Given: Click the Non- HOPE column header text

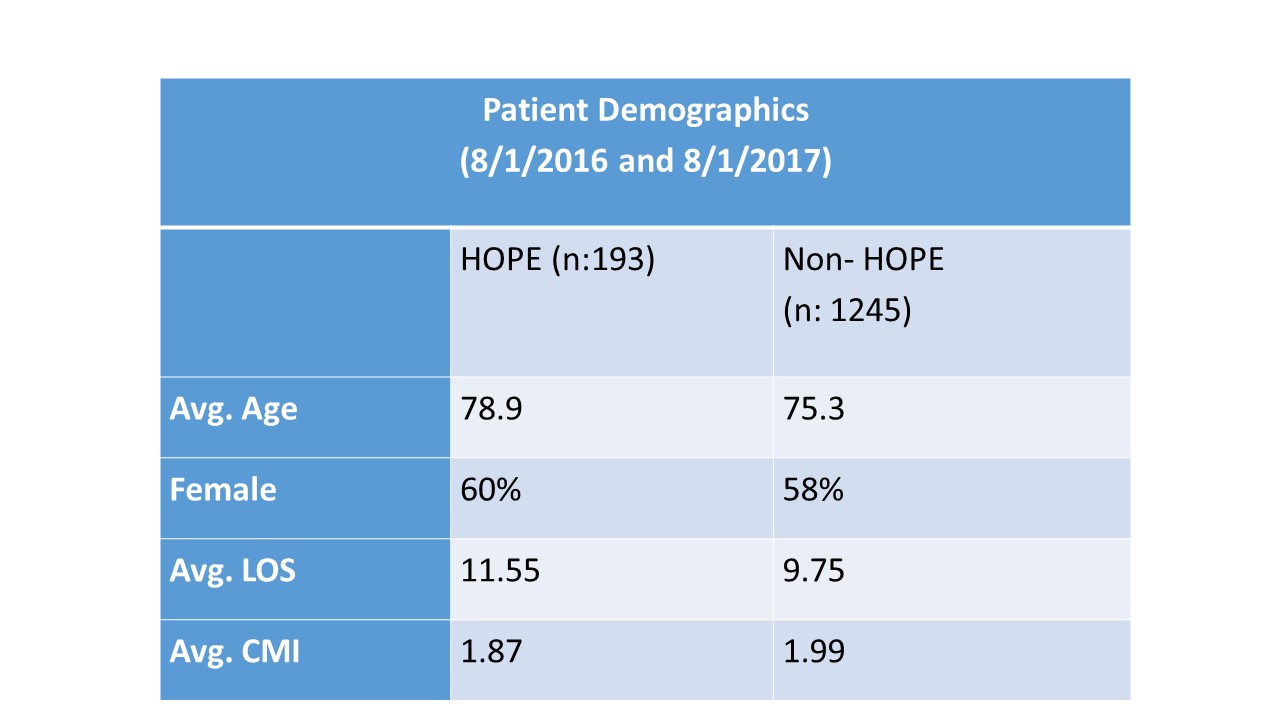Looking at the screenshot, I should click(x=863, y=260).
